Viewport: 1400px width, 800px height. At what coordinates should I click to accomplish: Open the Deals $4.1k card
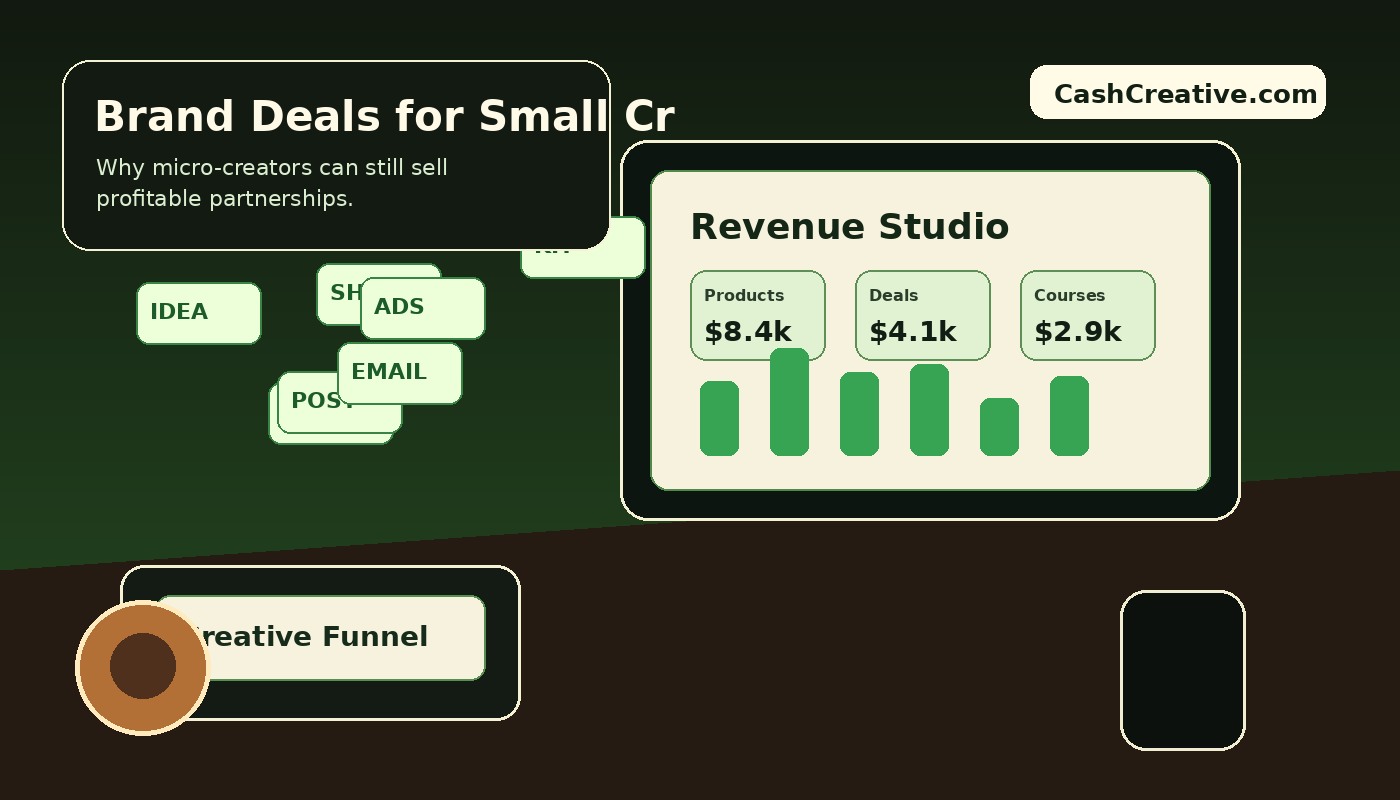coord(923,315)
